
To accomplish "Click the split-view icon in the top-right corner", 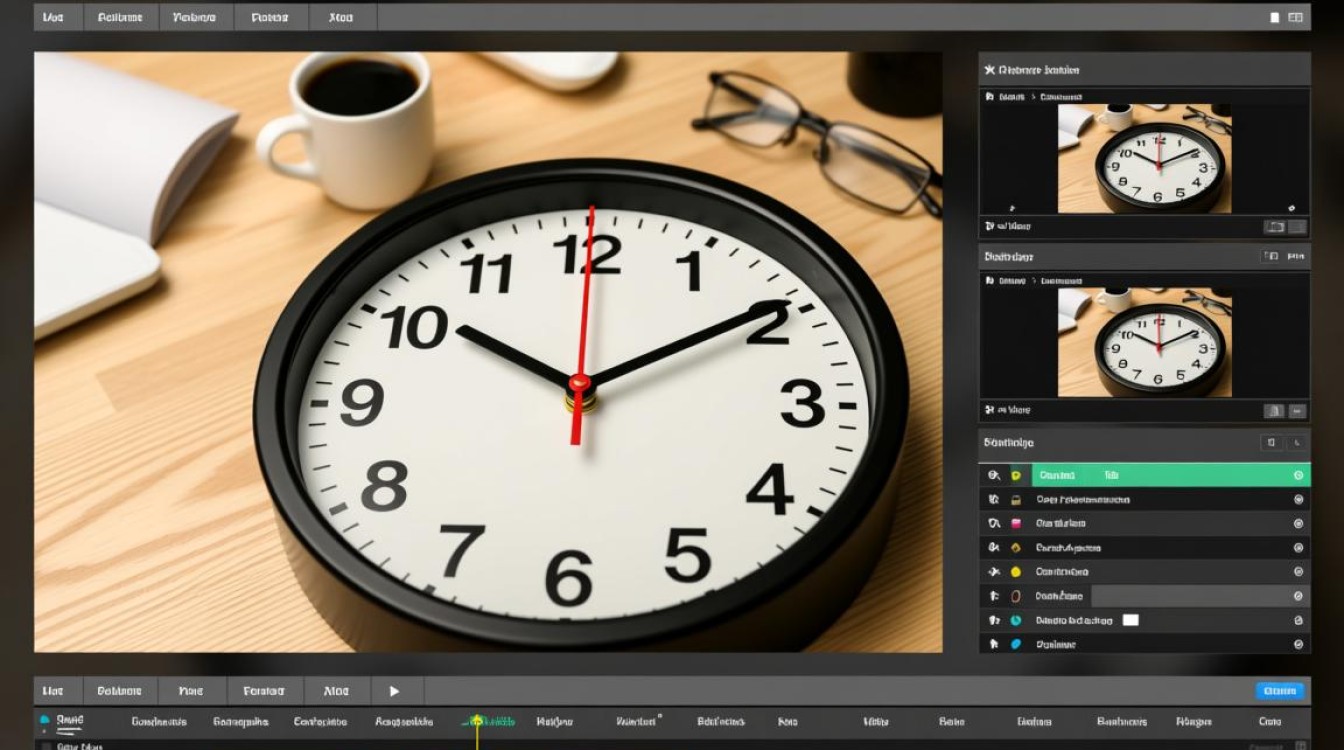I will [1296, 17].
